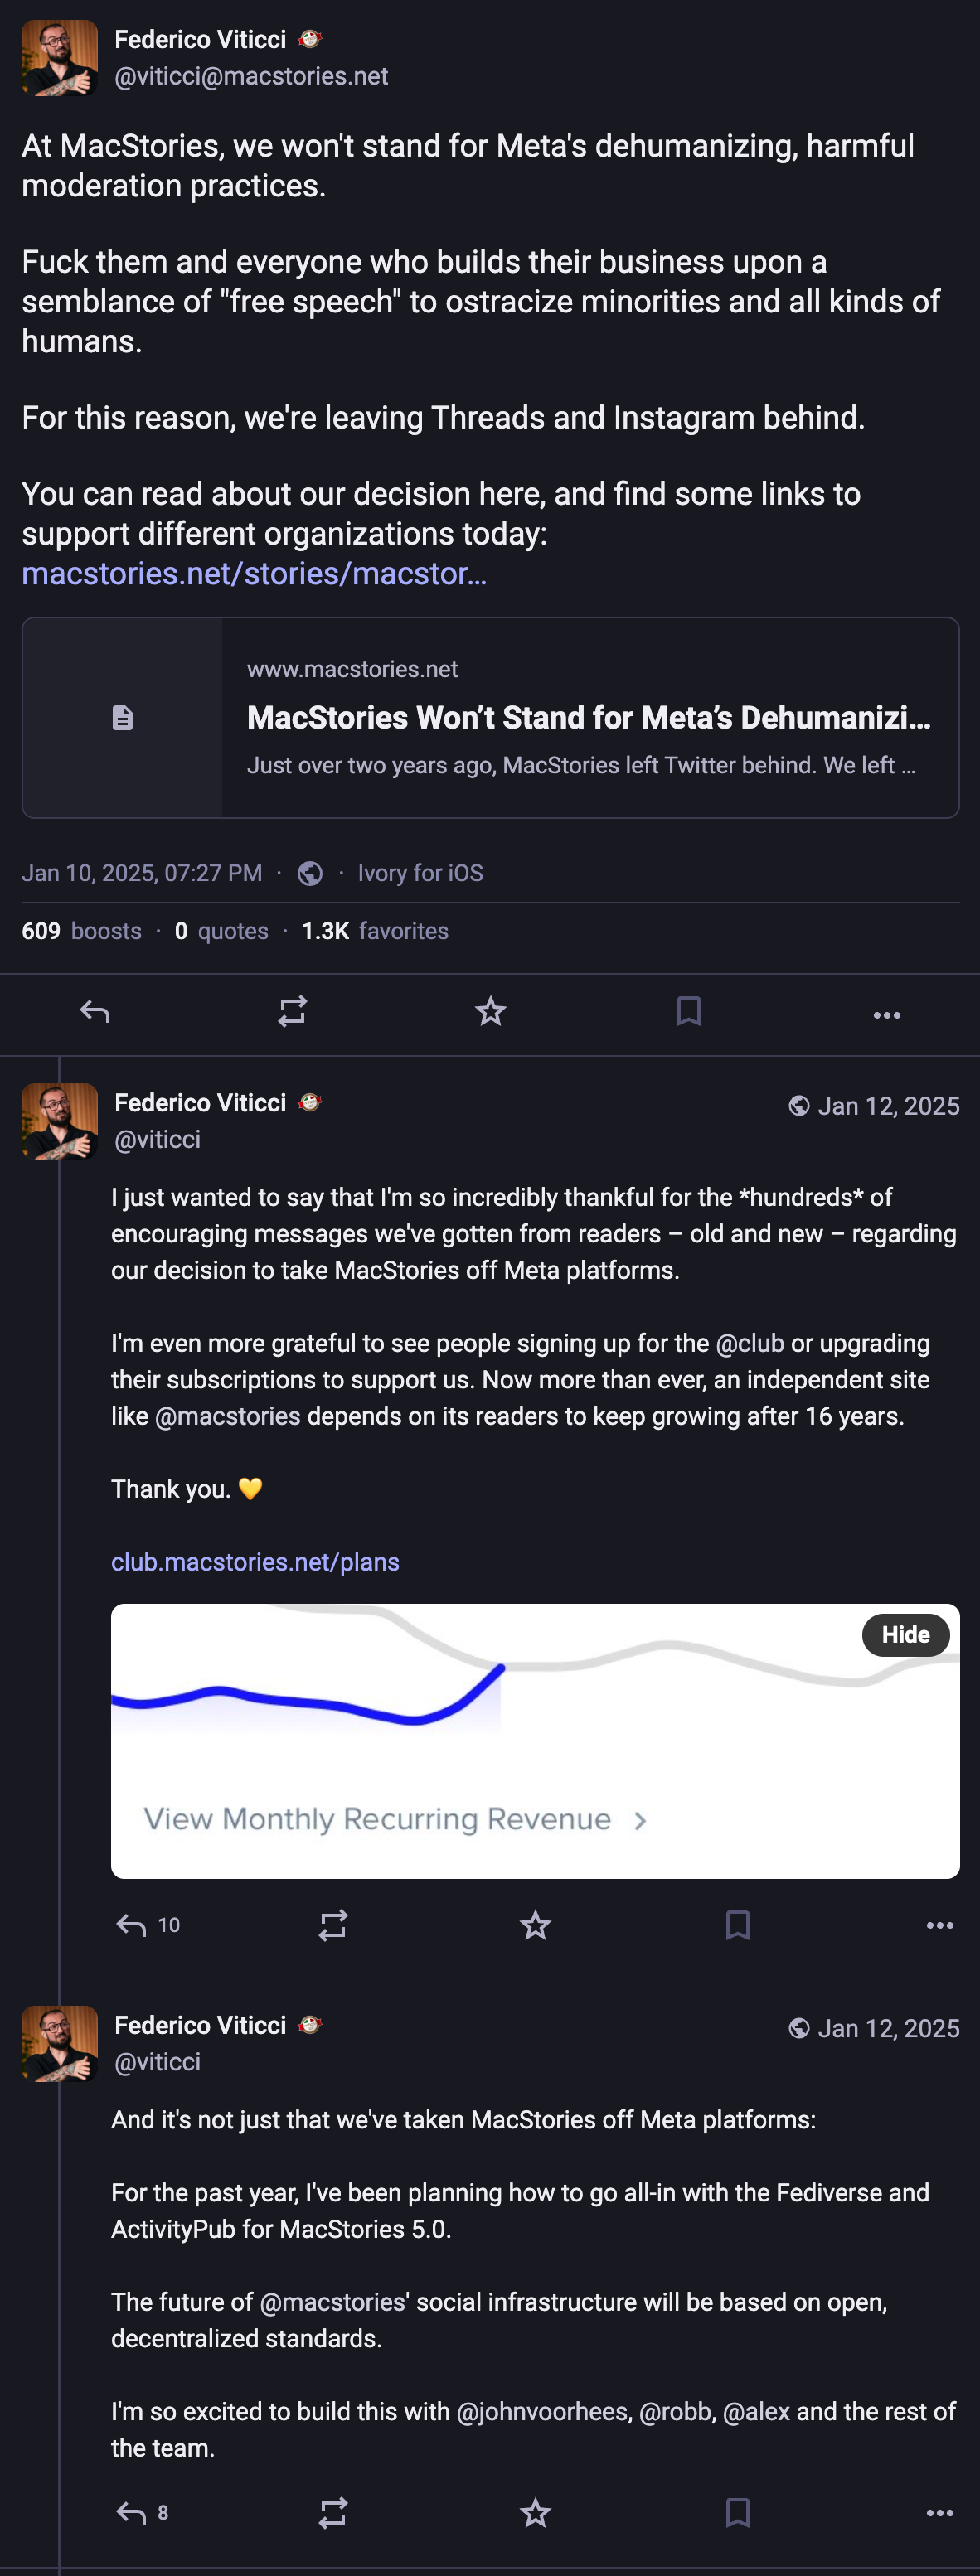
Task: Favorite the Fediverse and ActivityPub post
Action: click(535, 2513)
